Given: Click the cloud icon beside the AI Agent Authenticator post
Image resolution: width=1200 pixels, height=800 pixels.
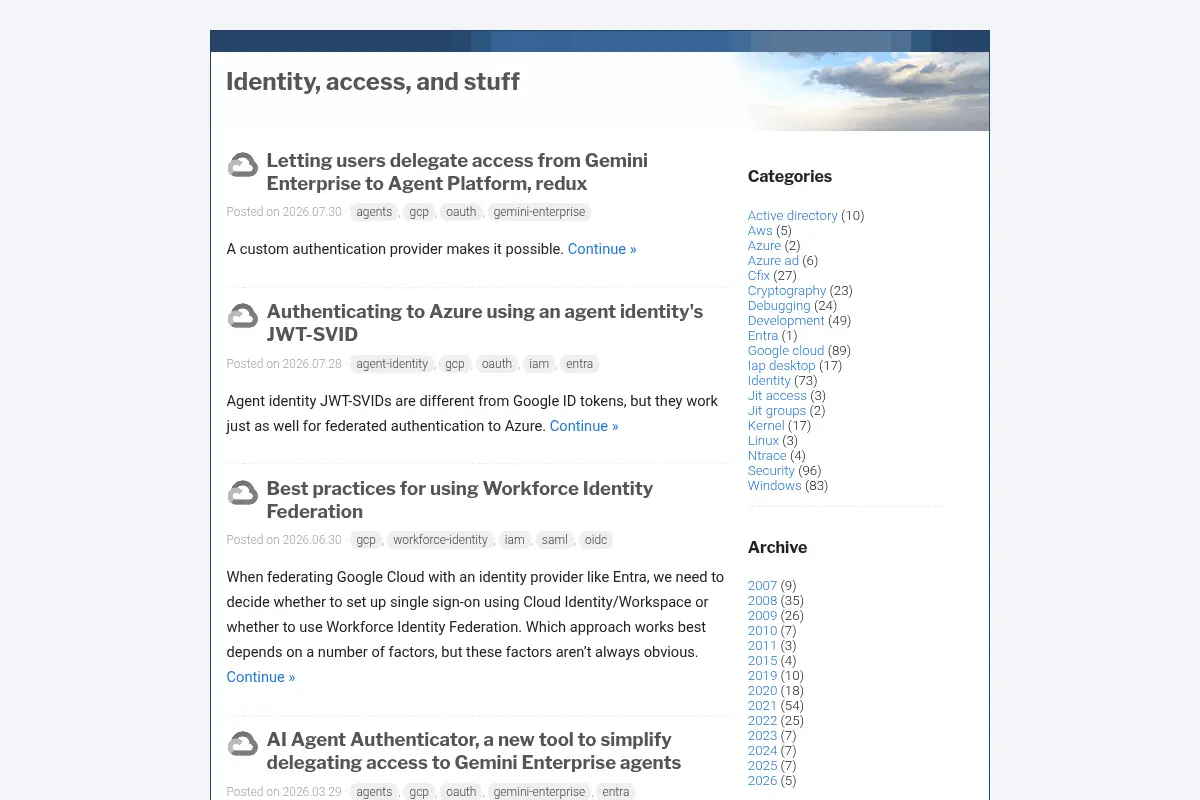Looking at the screenshot, I should [243, 744].
